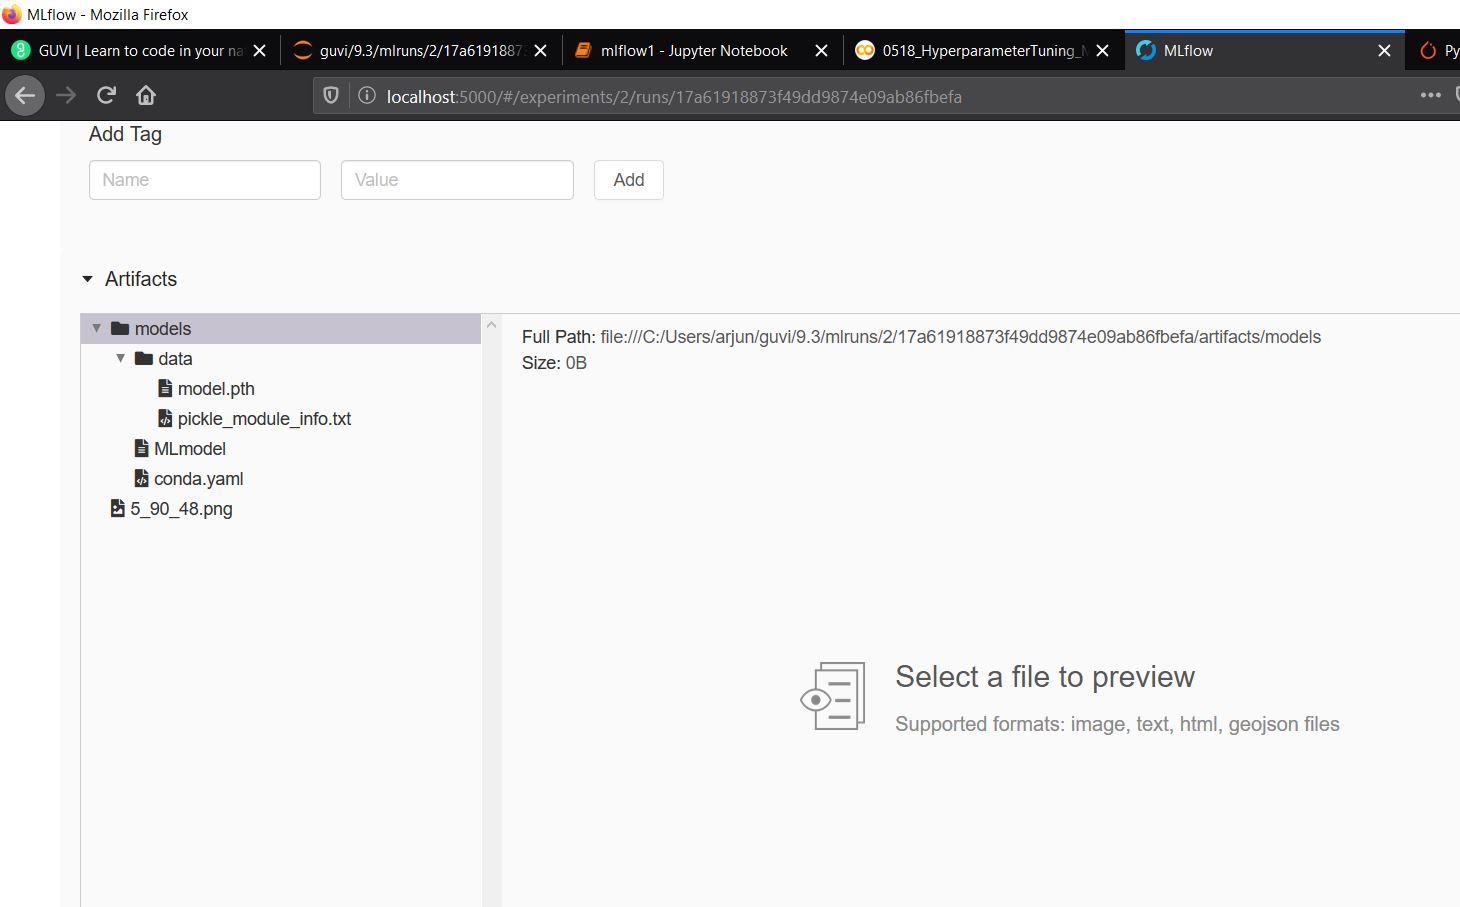Reload the page with refresh icon
Viewport: 1460px width, 907px height.
(x=106, y=96)
